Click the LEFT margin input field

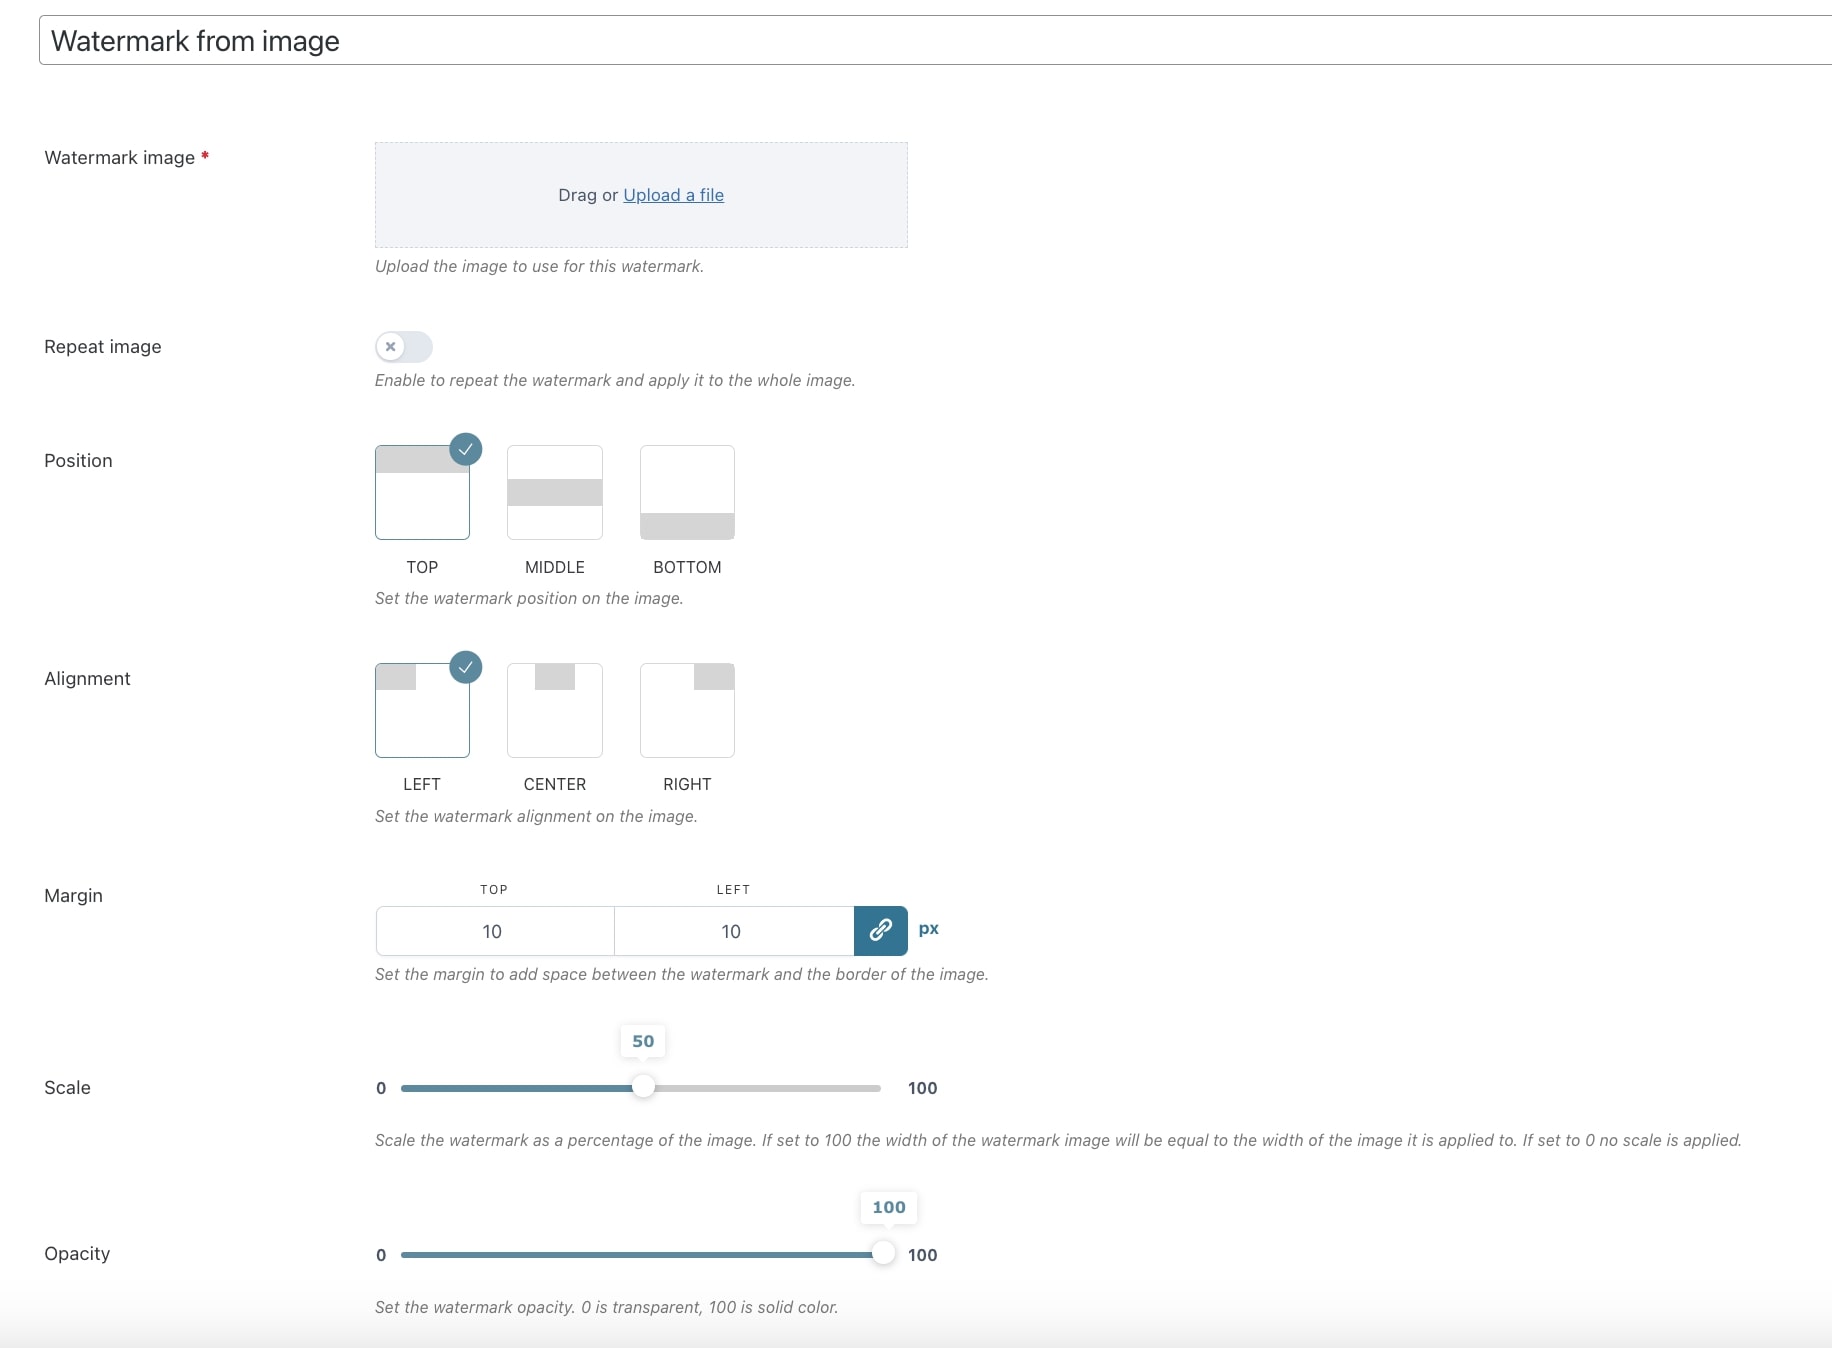click(734, 931)
